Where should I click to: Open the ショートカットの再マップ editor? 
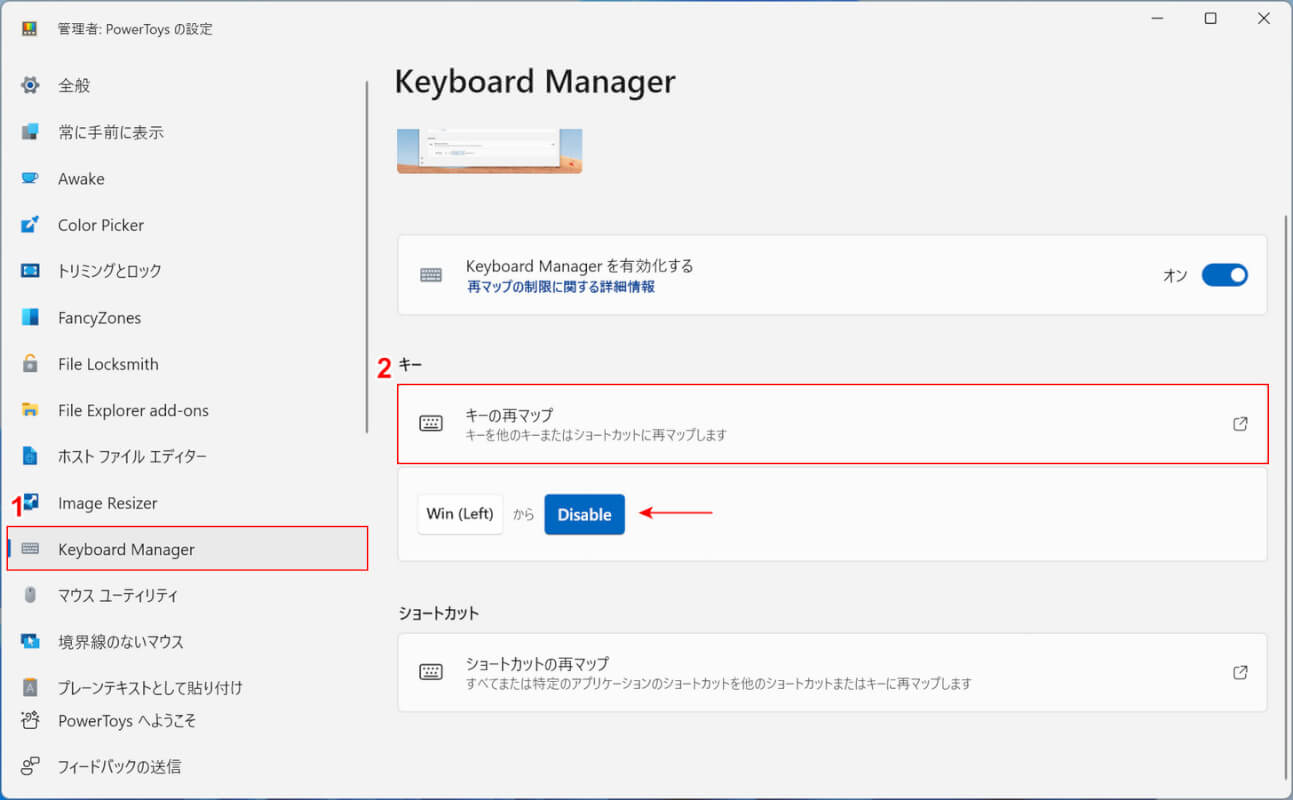(x=832, y=672)
